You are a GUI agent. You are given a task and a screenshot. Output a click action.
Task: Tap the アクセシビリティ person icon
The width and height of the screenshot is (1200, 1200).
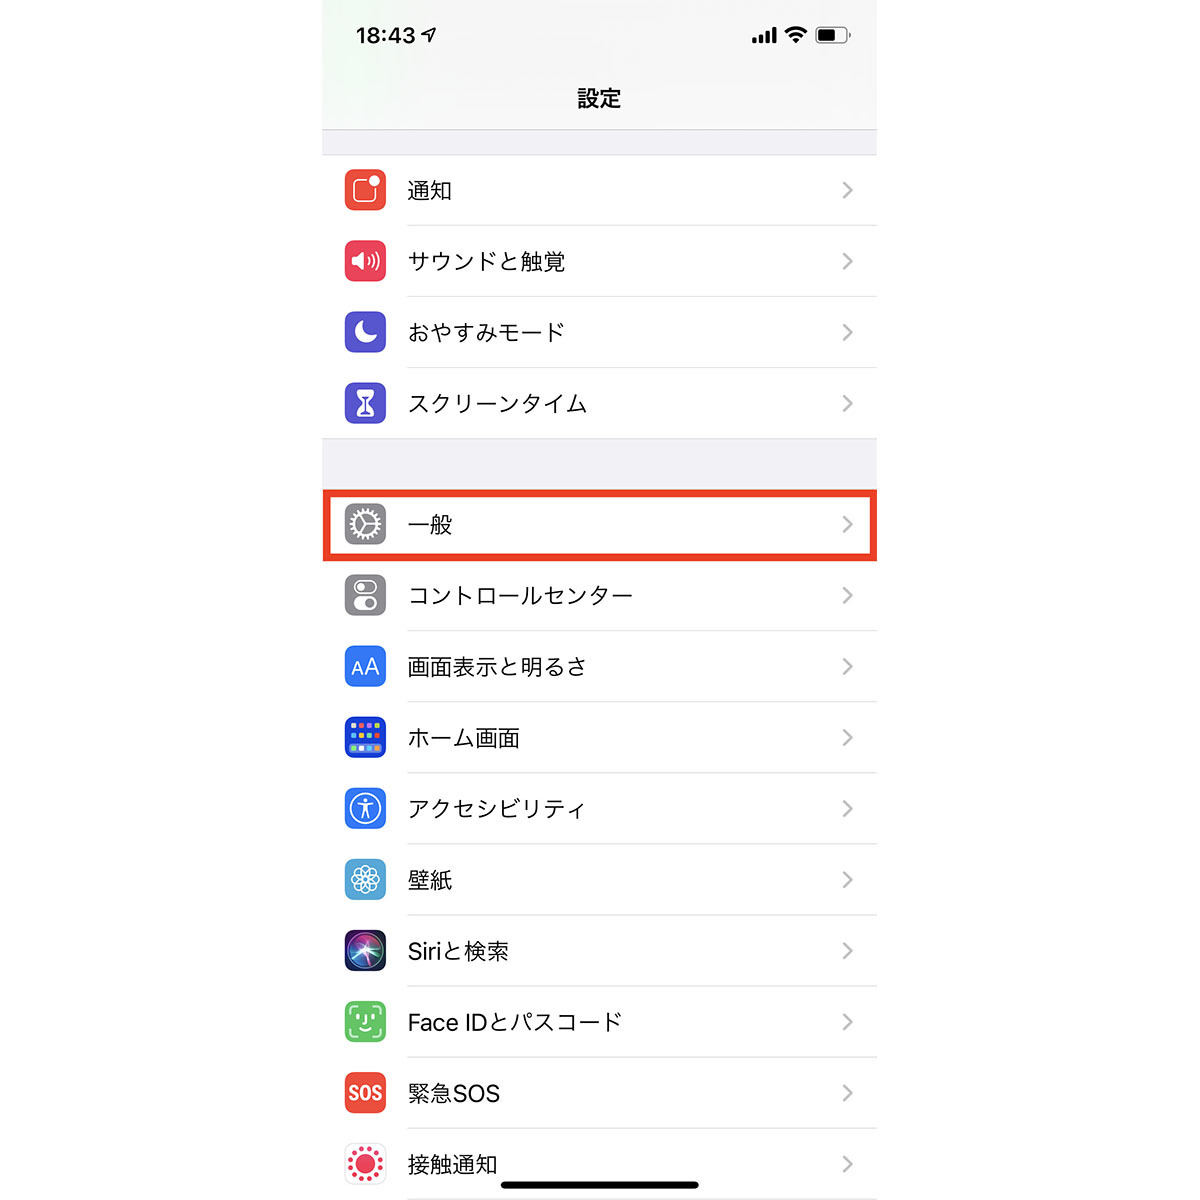tap(365, 808)
